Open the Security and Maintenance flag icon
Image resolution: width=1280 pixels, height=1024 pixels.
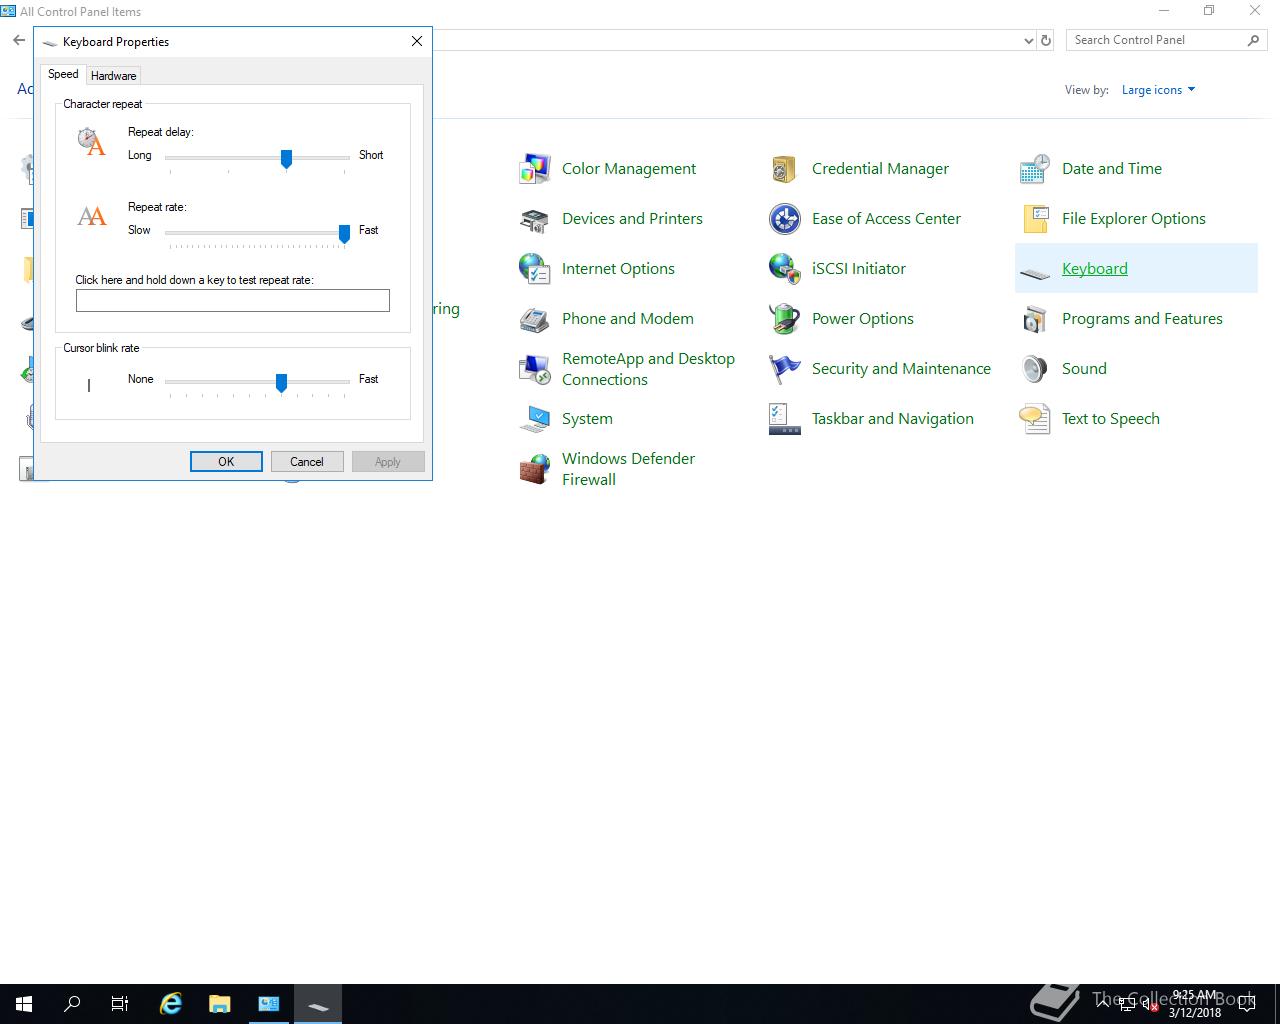tap(784, 369)
